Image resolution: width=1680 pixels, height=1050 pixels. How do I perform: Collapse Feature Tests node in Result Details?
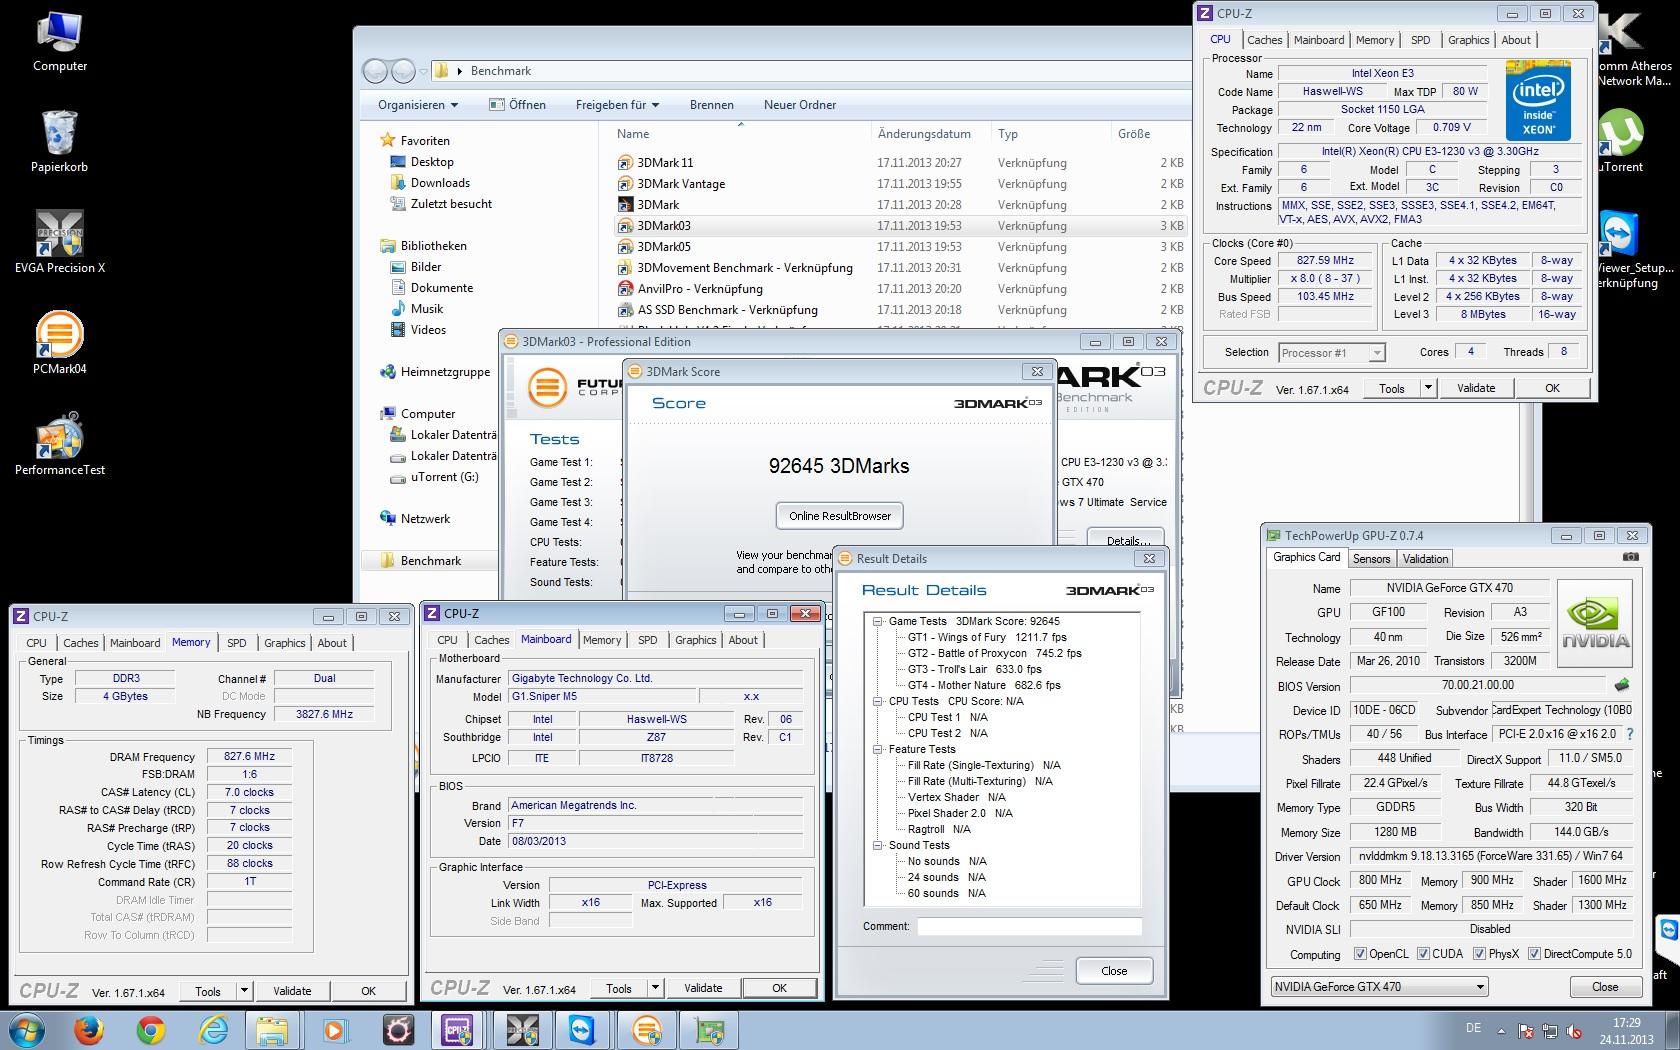point(877,749)
